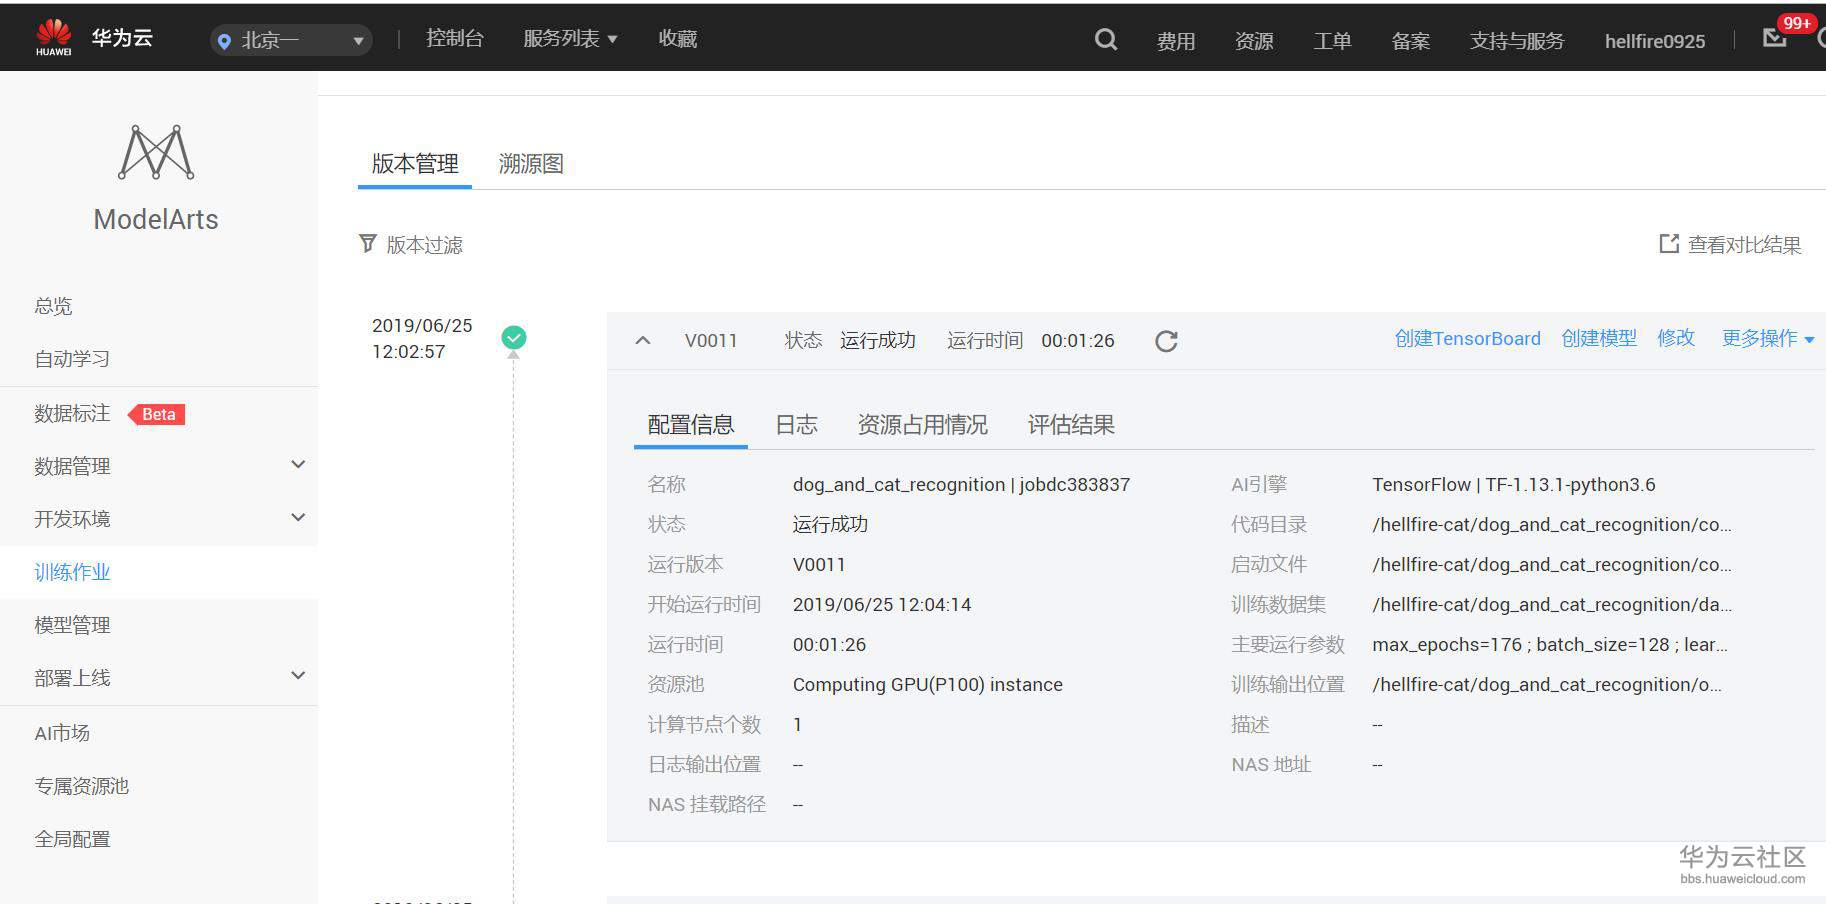This screenshot has height=904, width=1826.
Task: Click the location pin icon
Action: [224, 41]
